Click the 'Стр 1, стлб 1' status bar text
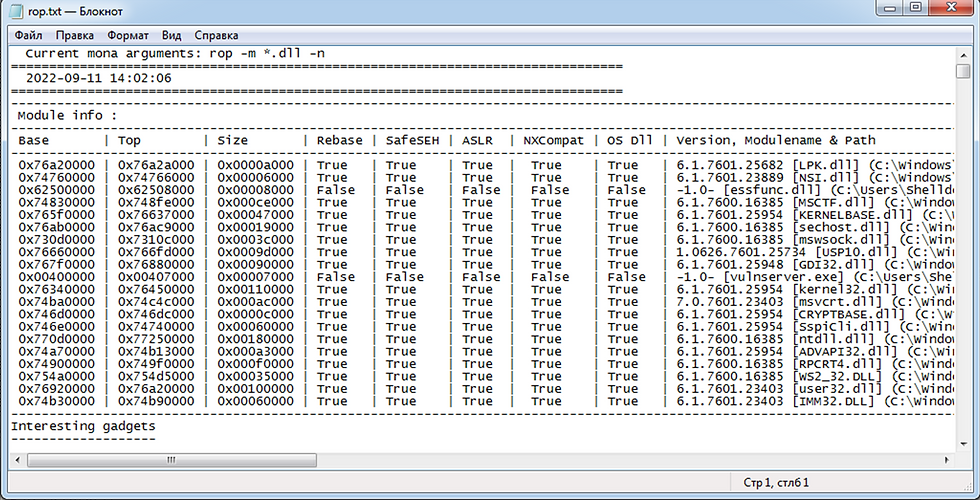The width and height of the screenshot is (980, 500). 776,482
